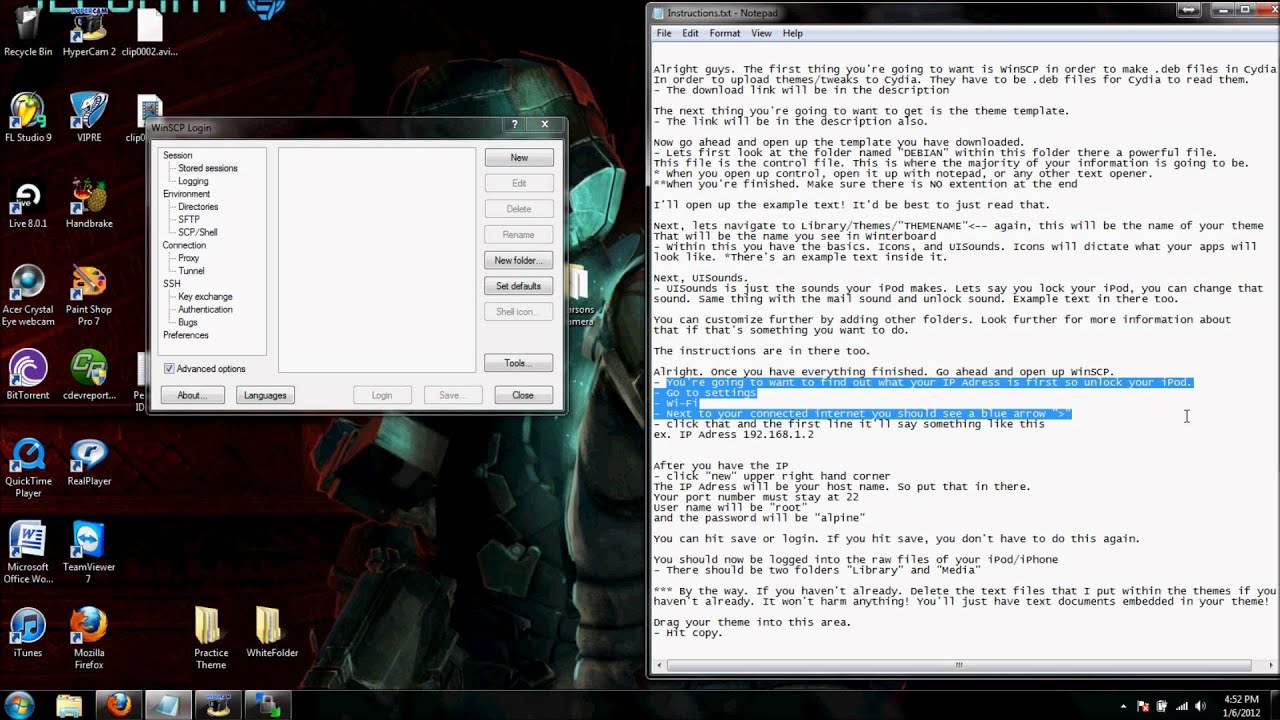Toggle the Advanced options checkbox
Screen dimensions: 1280x720
(169, 369)
